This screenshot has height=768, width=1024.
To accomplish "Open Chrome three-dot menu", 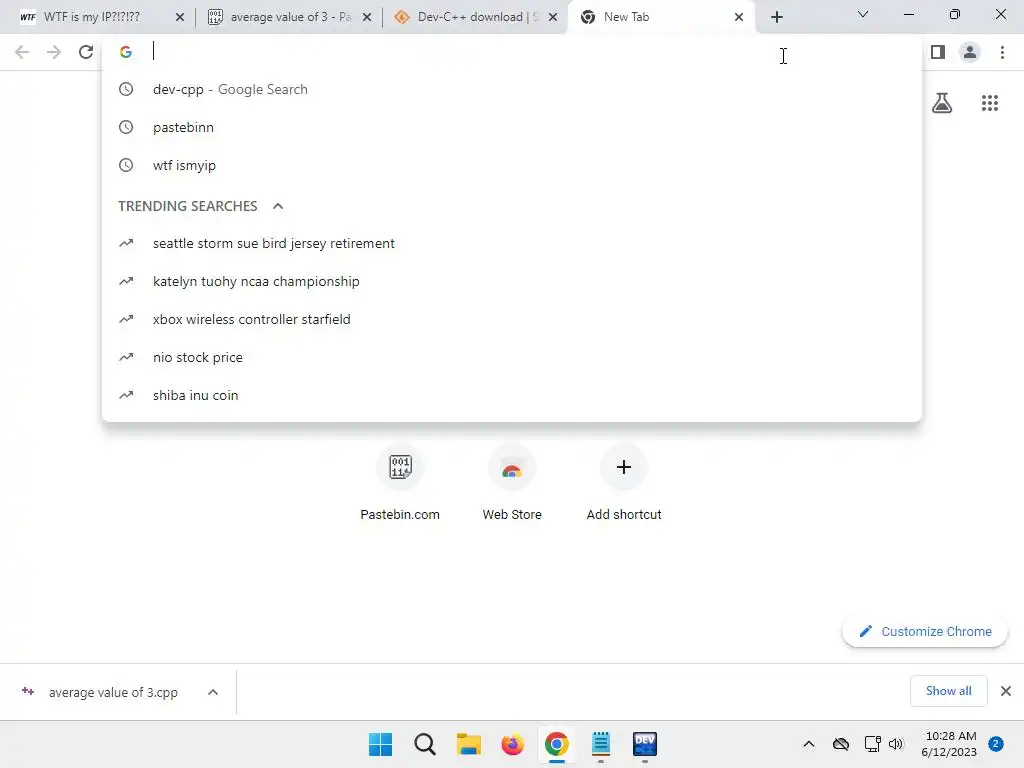I will (x=1002, y=52).
